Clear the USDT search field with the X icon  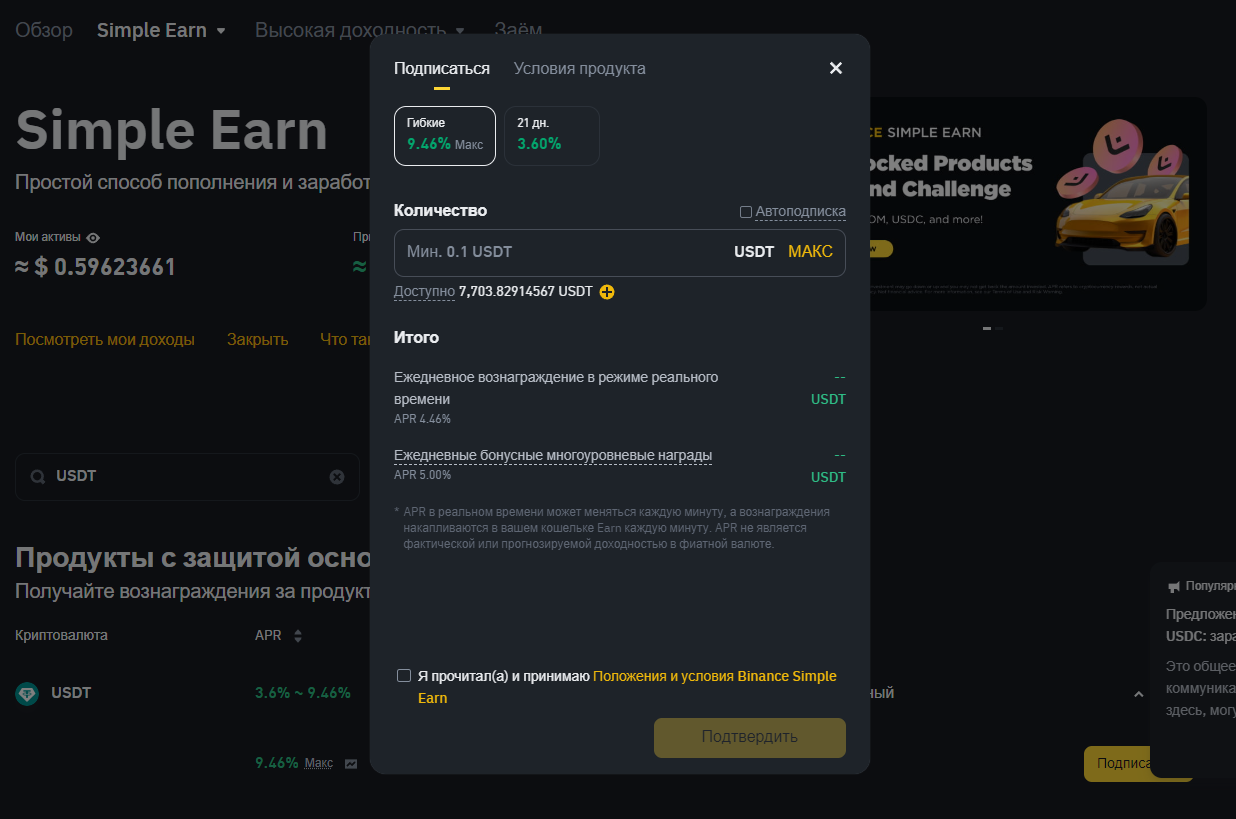[x=337, y=477]
